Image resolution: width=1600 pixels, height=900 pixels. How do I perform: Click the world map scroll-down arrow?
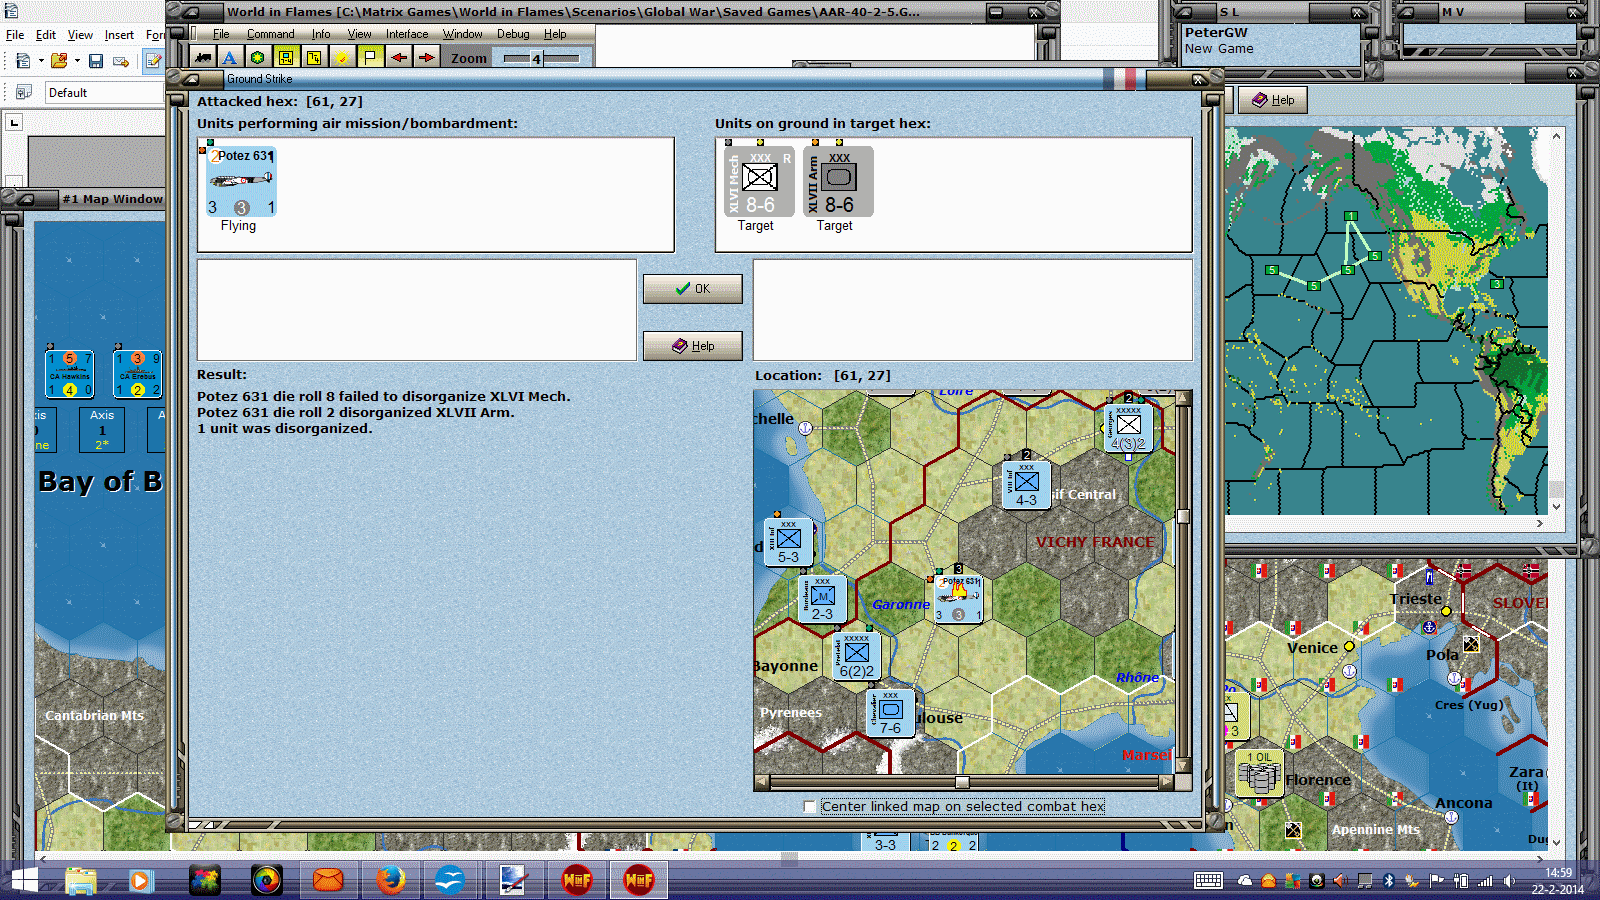coord(1556,507)
